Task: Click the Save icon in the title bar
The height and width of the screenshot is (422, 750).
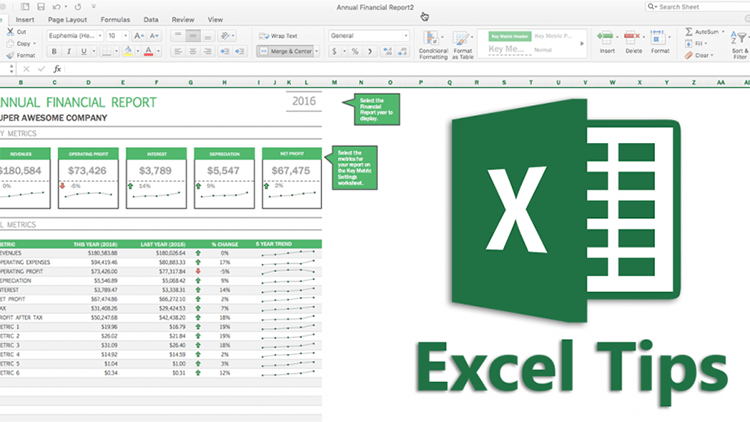Action: 41,7
